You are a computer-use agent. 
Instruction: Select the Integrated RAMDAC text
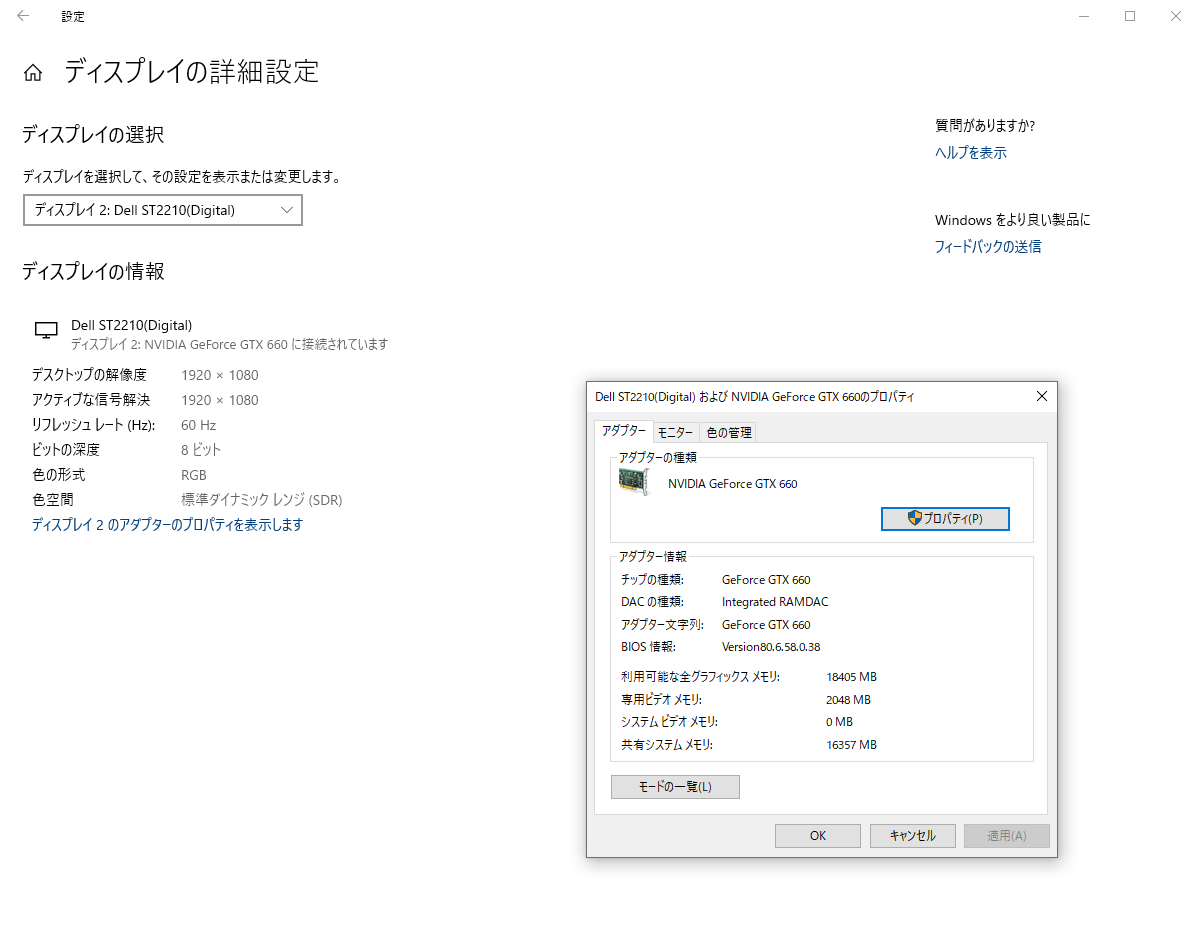tap(775, 602)
